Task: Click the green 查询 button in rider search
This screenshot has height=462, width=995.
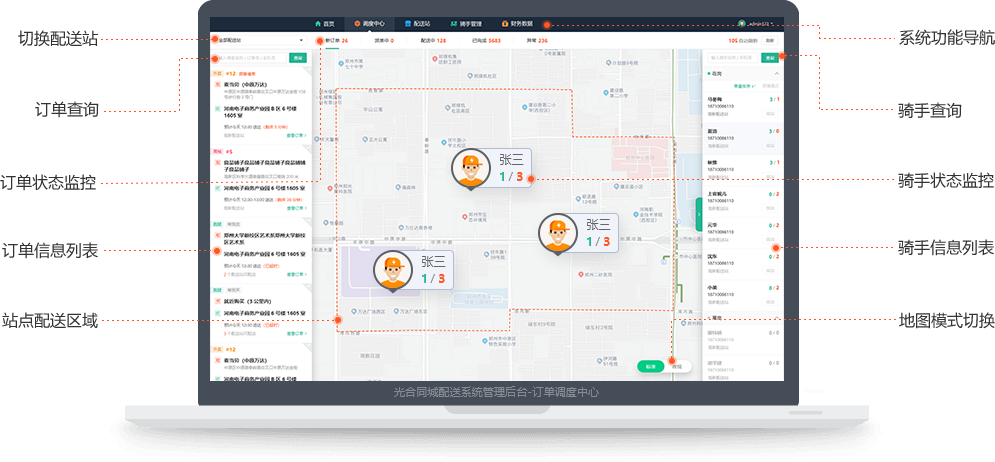Action: pyautogui.click(x=770, y=58)
